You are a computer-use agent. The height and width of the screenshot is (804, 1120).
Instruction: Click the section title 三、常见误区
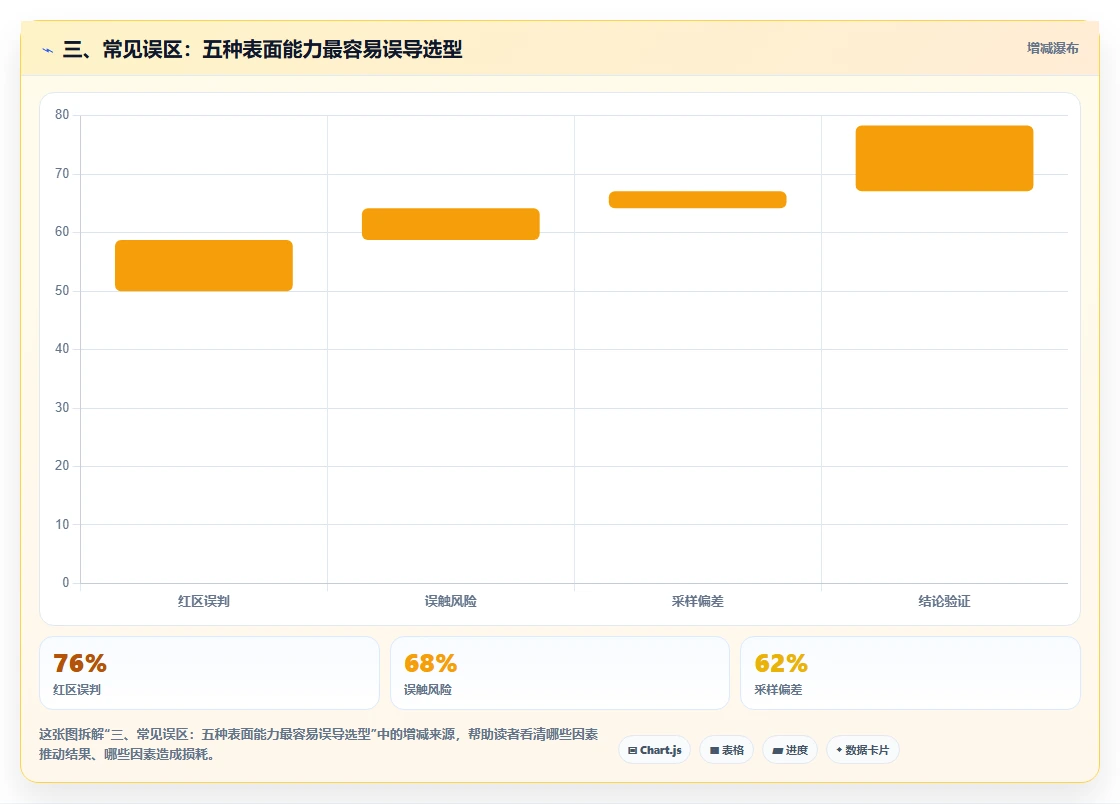click(x=262, y=49)
